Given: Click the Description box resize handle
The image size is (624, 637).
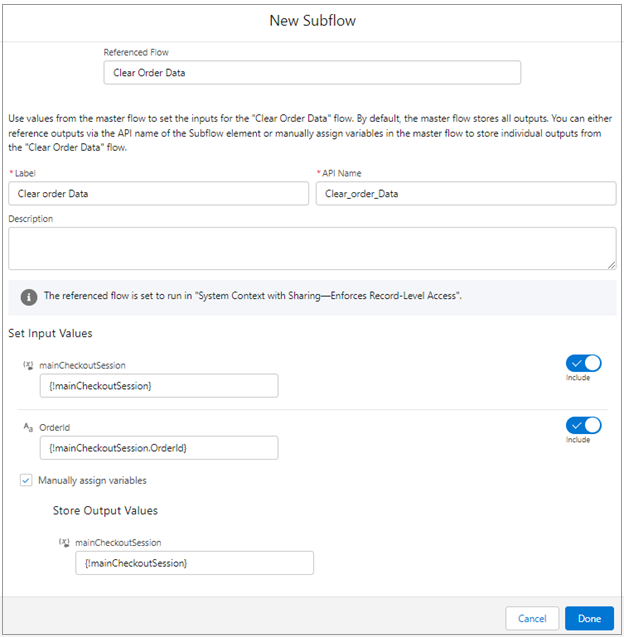Looking at the screenshot, I should pyautogui.click(x=611, y=264).
